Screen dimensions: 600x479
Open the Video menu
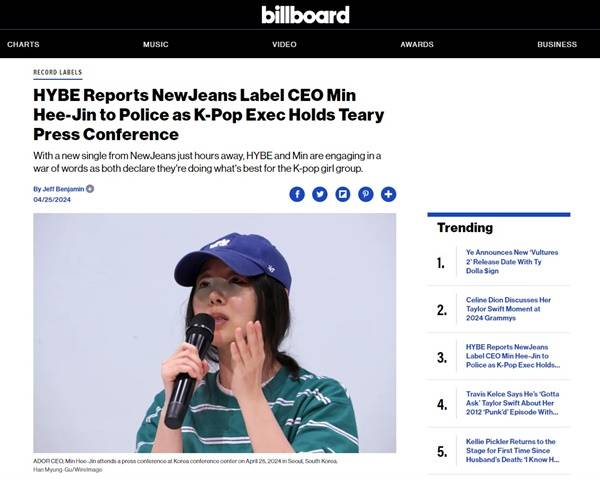tap(284, 44)
